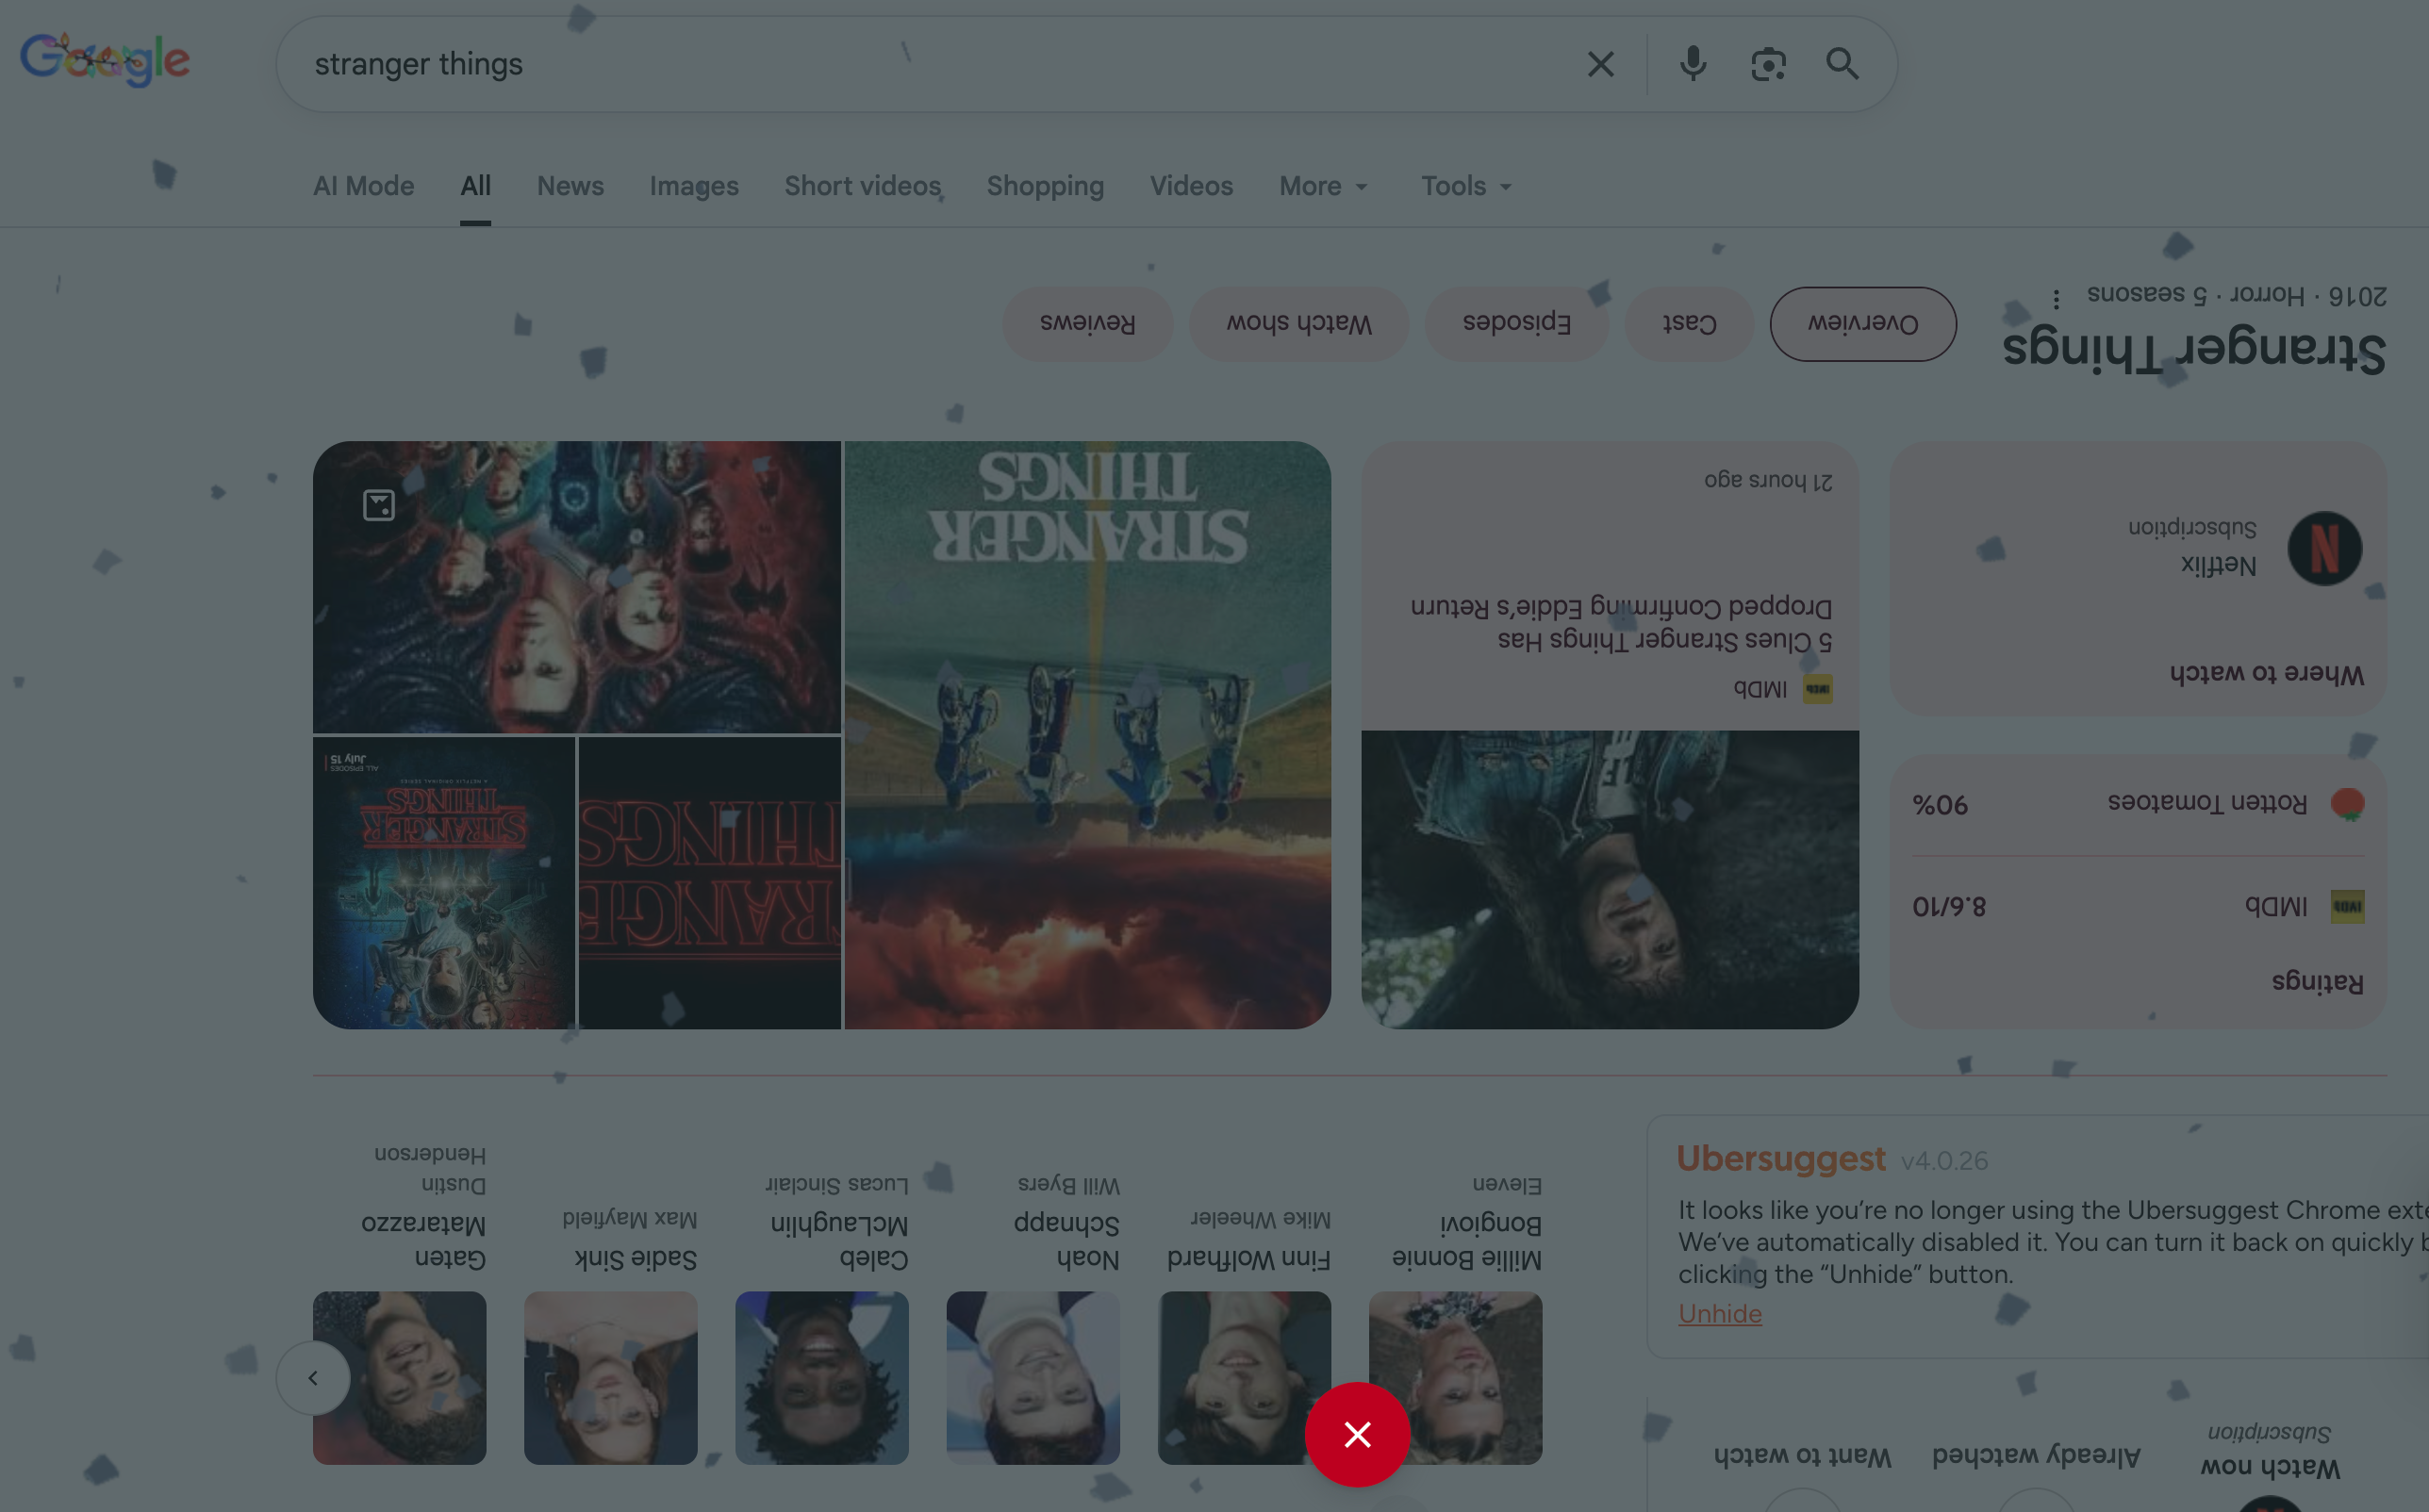Select the All tab
Viewport: 2429px width, 1512px height.
[475, 186]
